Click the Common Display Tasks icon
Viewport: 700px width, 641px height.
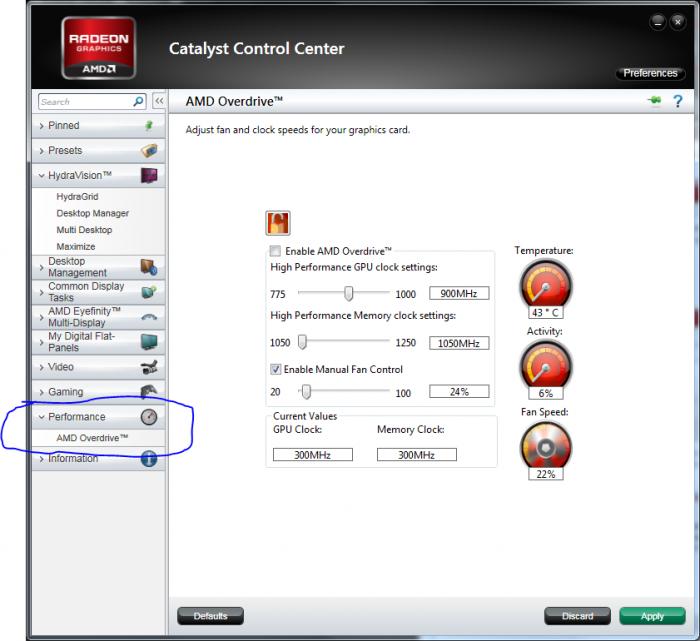(x=149, y=292)
